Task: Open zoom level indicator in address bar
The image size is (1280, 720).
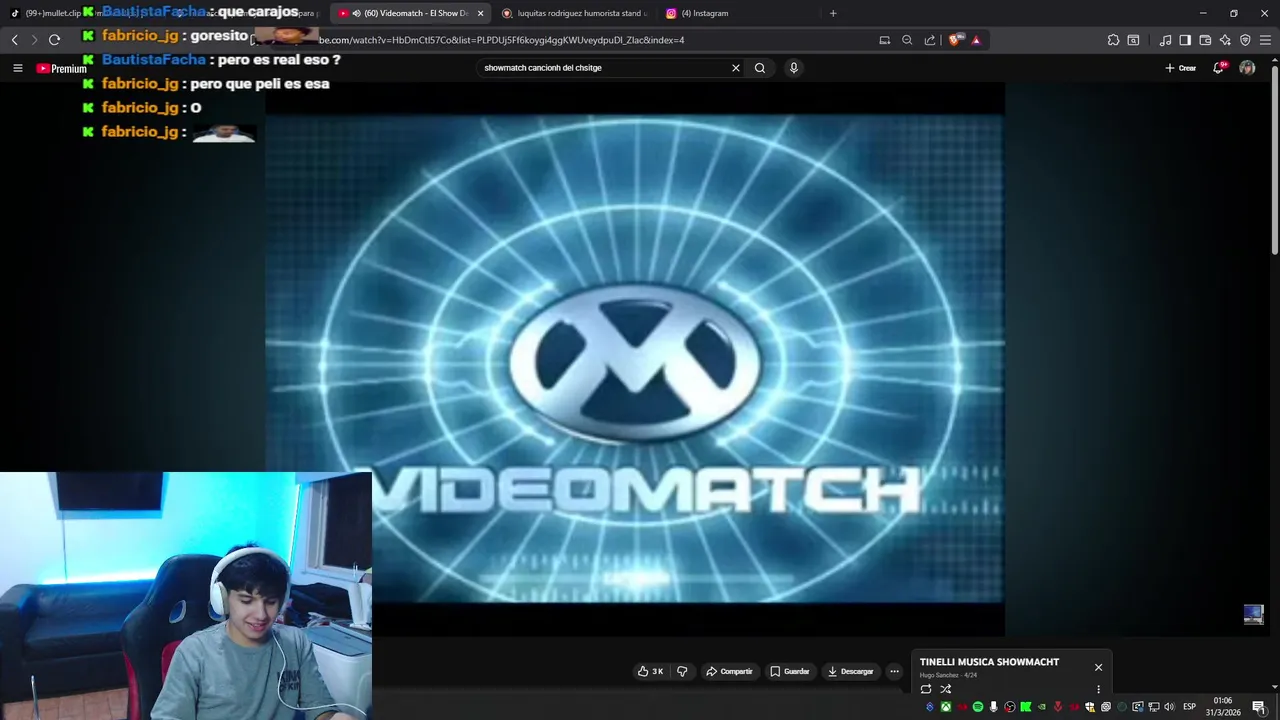Action: 907,40
